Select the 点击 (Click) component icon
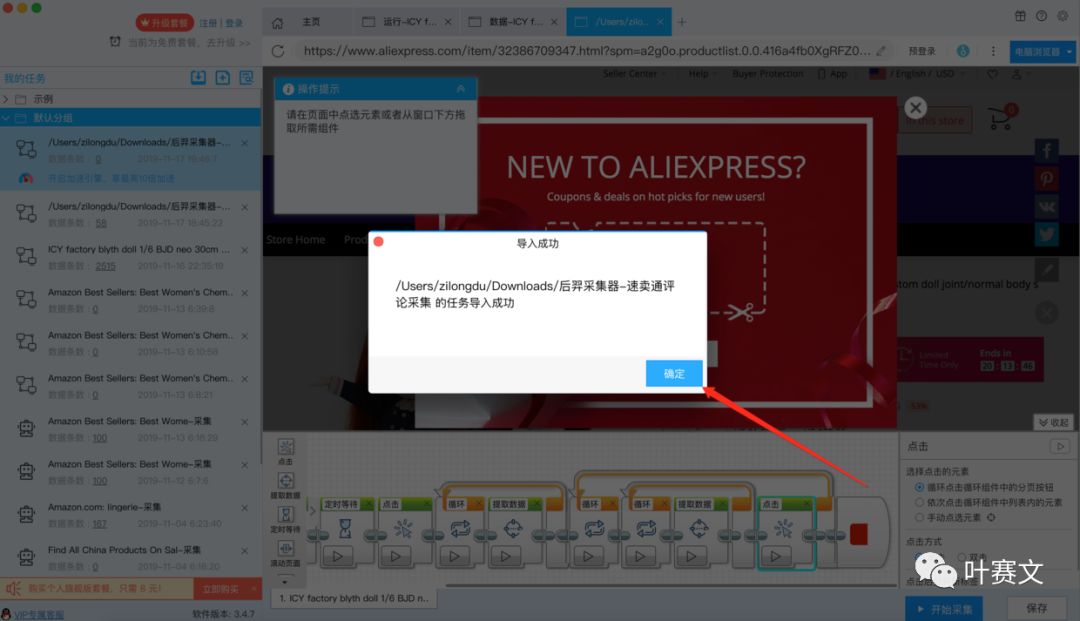Image resolution: width=1080 pixels, height=621 pixels. point(286,447)
